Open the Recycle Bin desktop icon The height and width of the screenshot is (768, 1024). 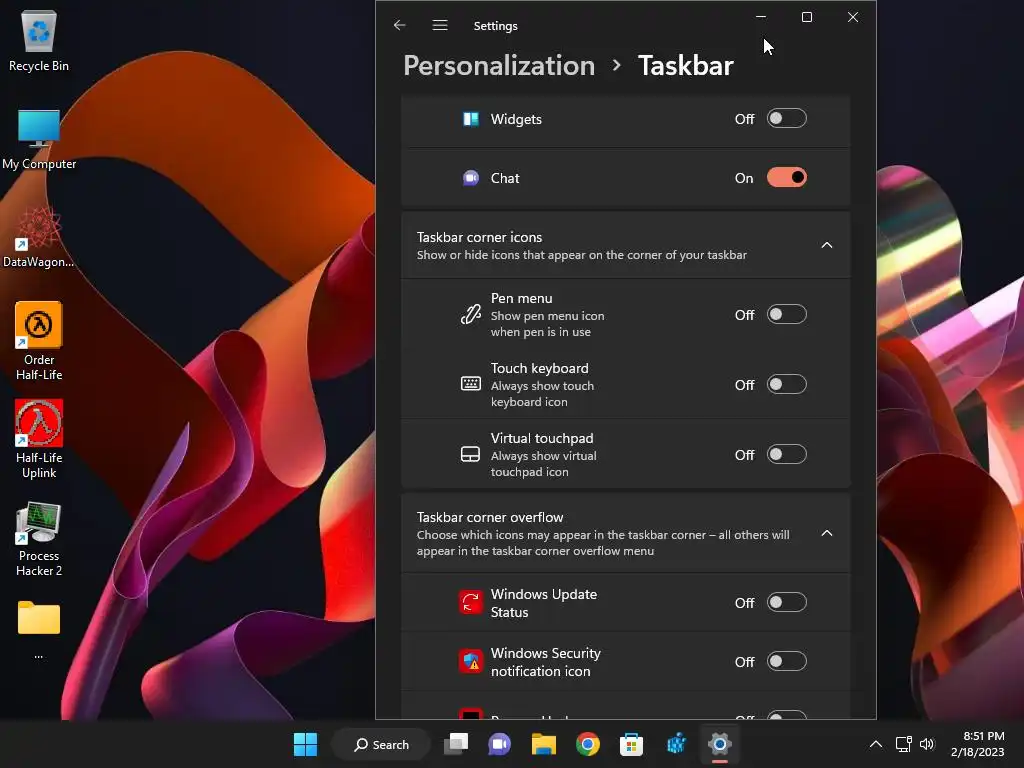[x=39, y=40]
